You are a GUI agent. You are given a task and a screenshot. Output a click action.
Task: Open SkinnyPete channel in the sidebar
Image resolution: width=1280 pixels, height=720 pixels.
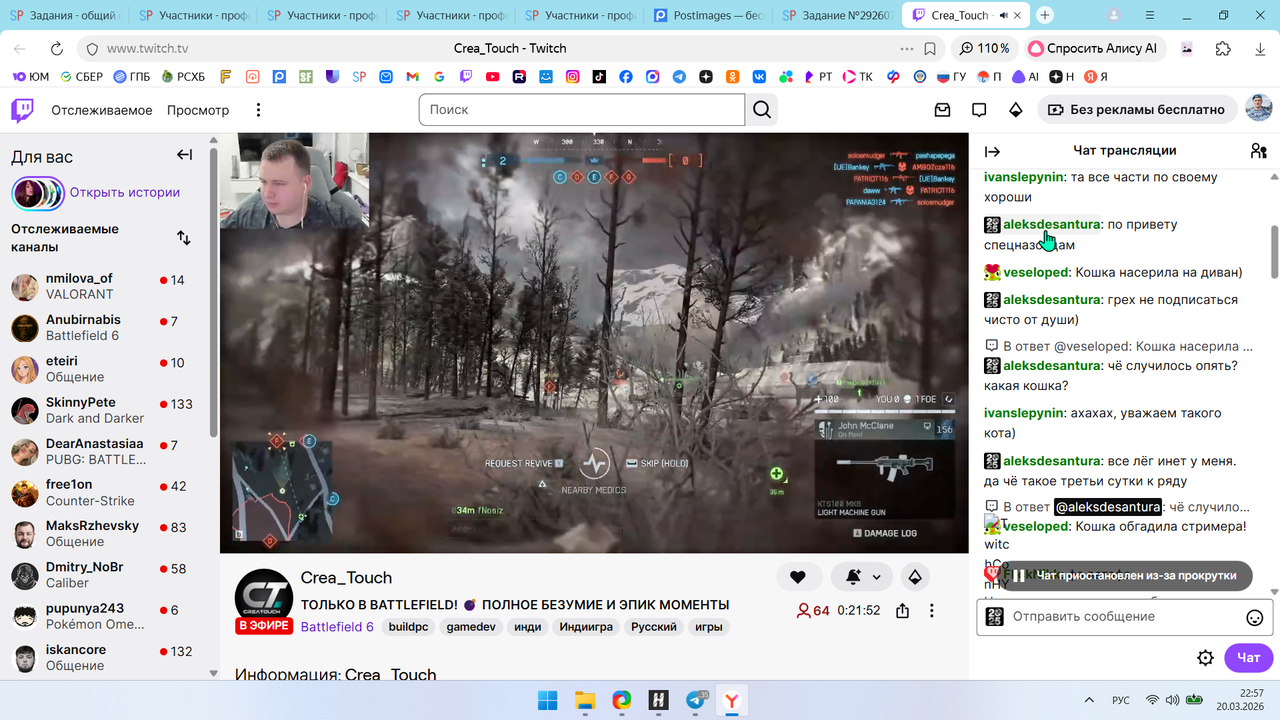pyautogui.click(x=105, y=410)
